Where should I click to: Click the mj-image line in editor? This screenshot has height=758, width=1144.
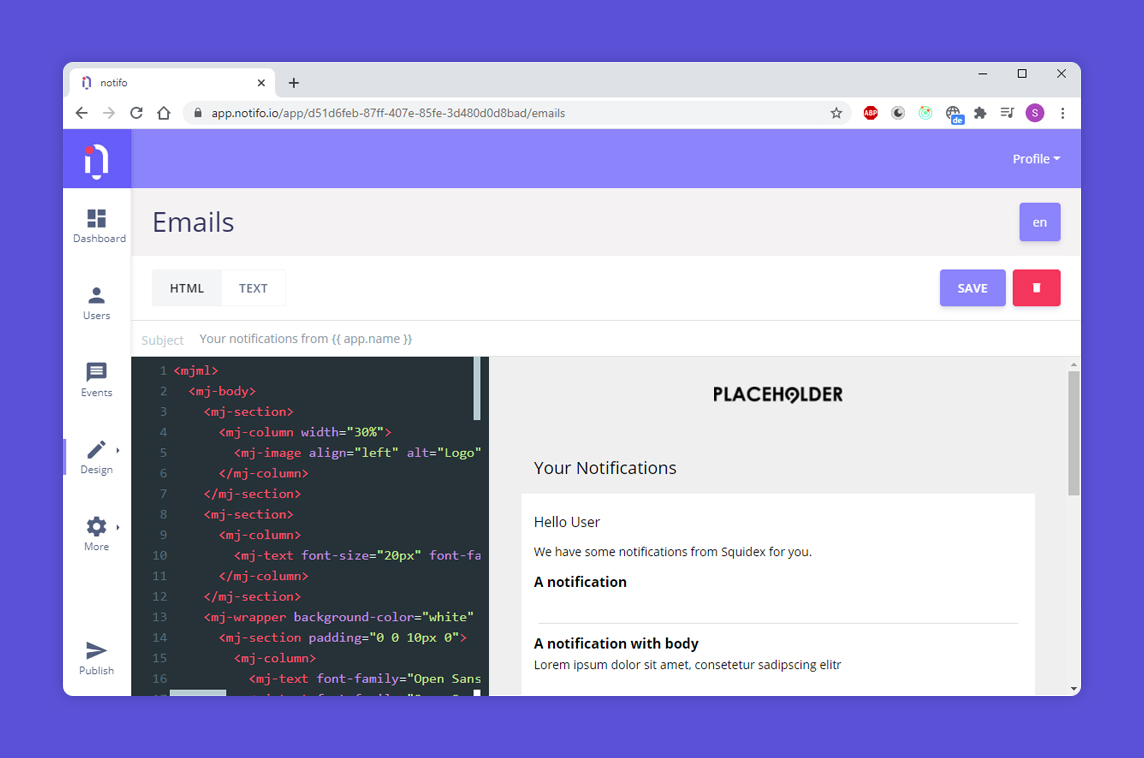click(358, 452)
